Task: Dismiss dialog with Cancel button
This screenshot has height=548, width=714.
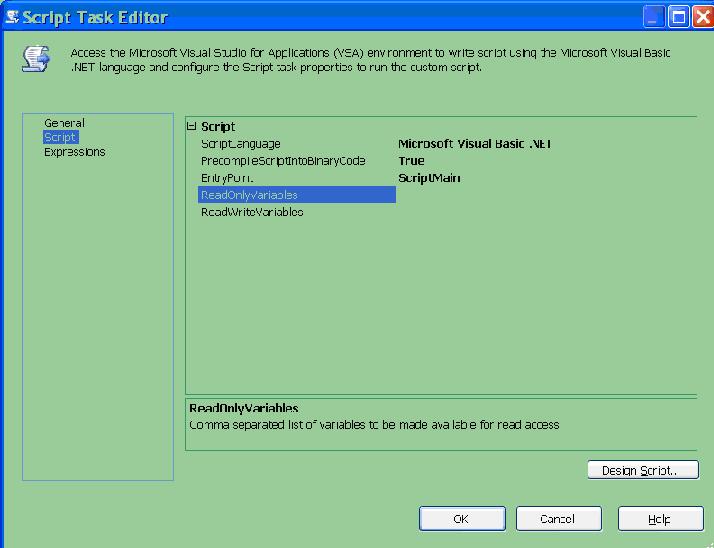Action: tap(559, 518)
